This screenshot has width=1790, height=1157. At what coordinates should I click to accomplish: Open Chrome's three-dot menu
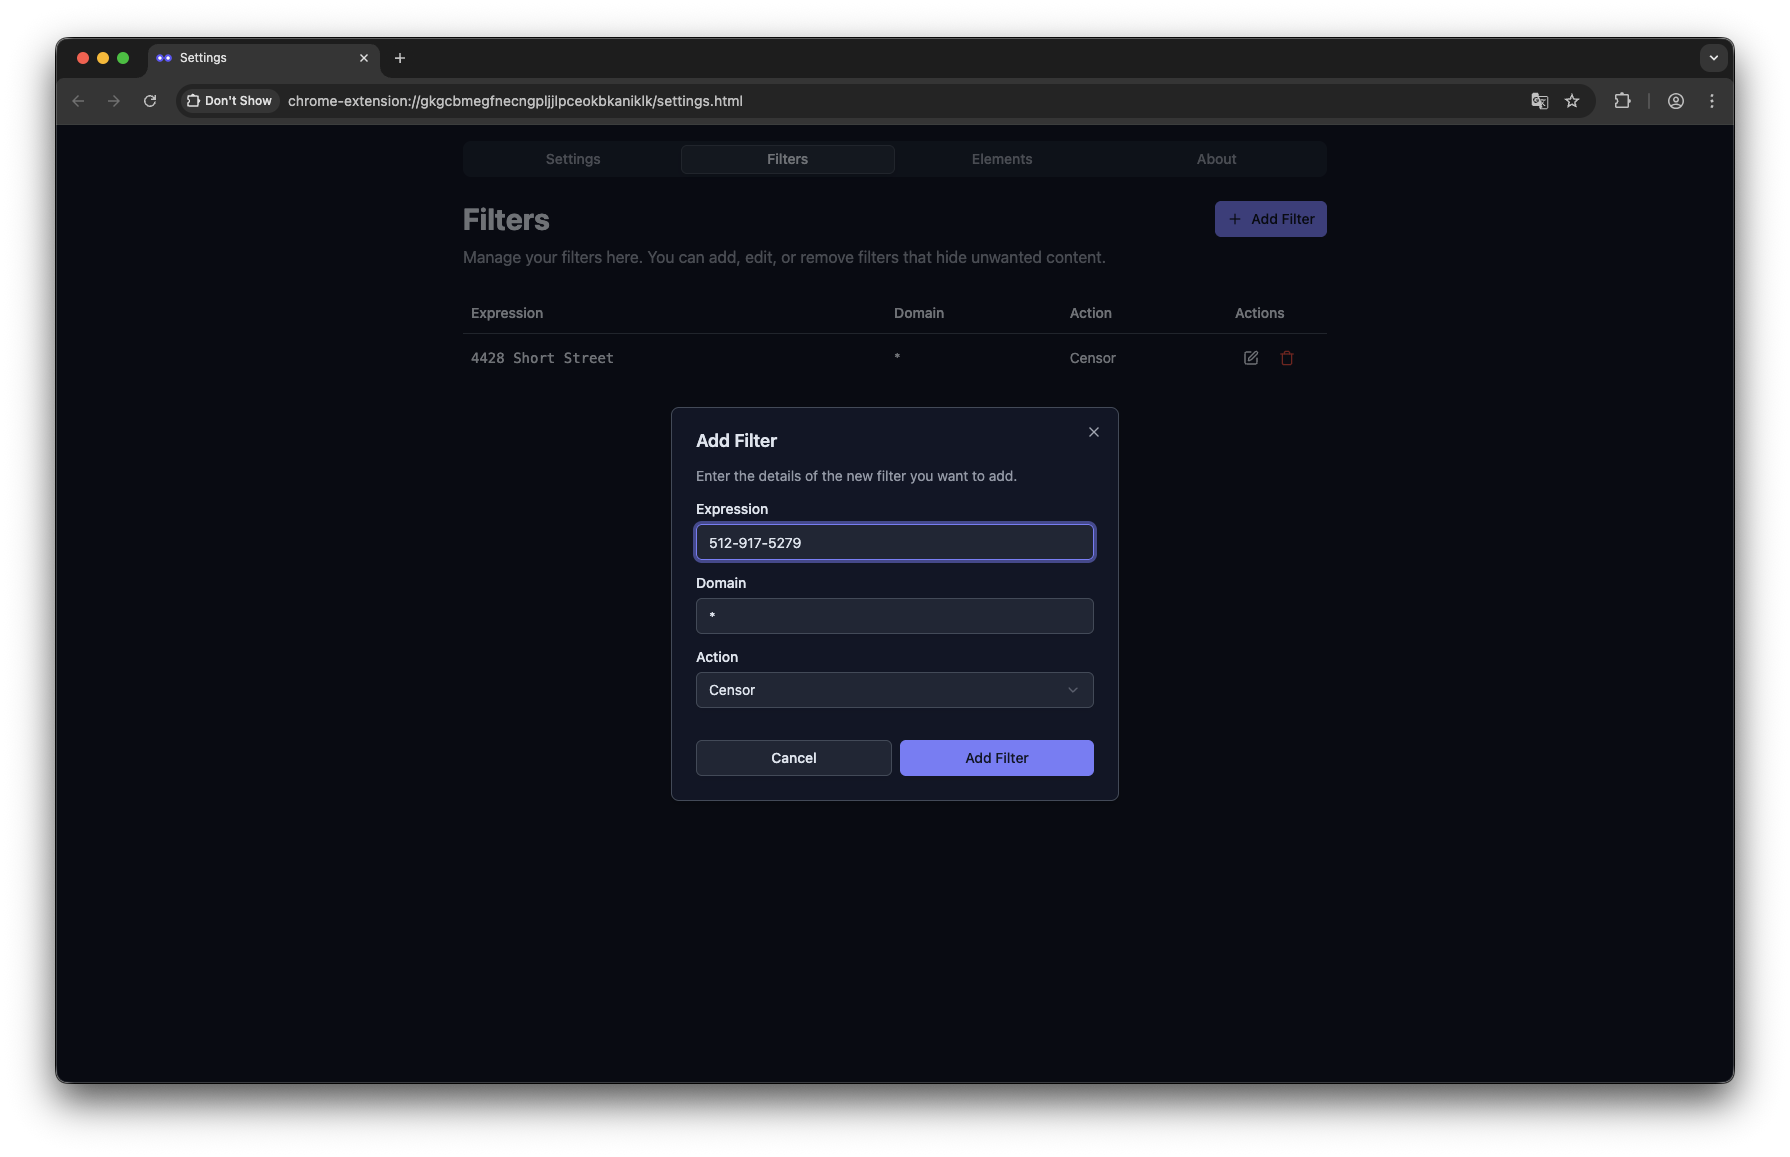1711,101
